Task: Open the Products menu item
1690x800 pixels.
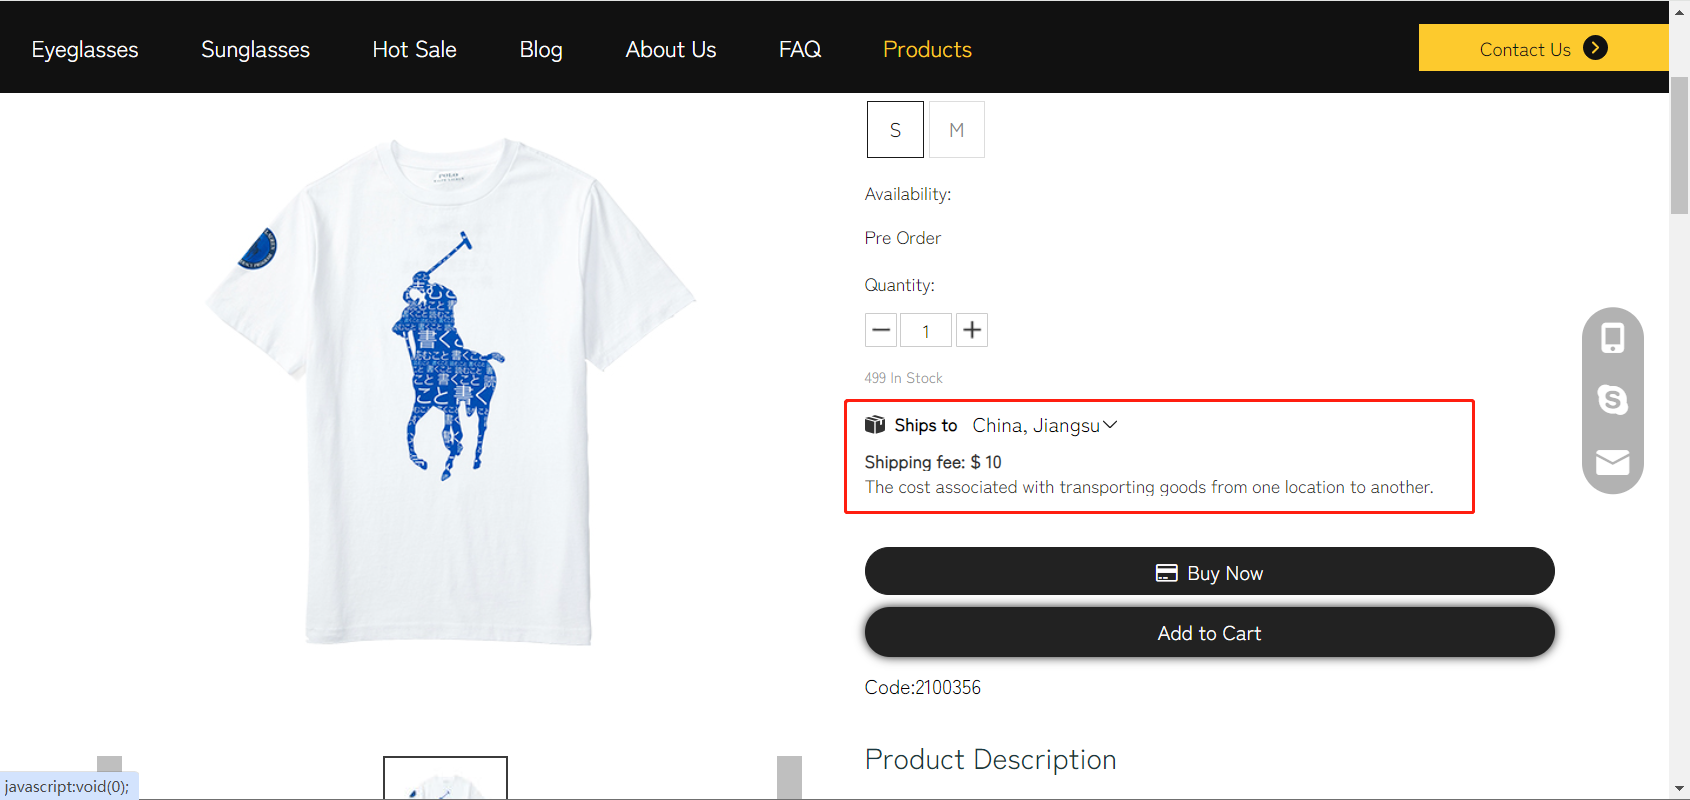Action: [927, 49]
